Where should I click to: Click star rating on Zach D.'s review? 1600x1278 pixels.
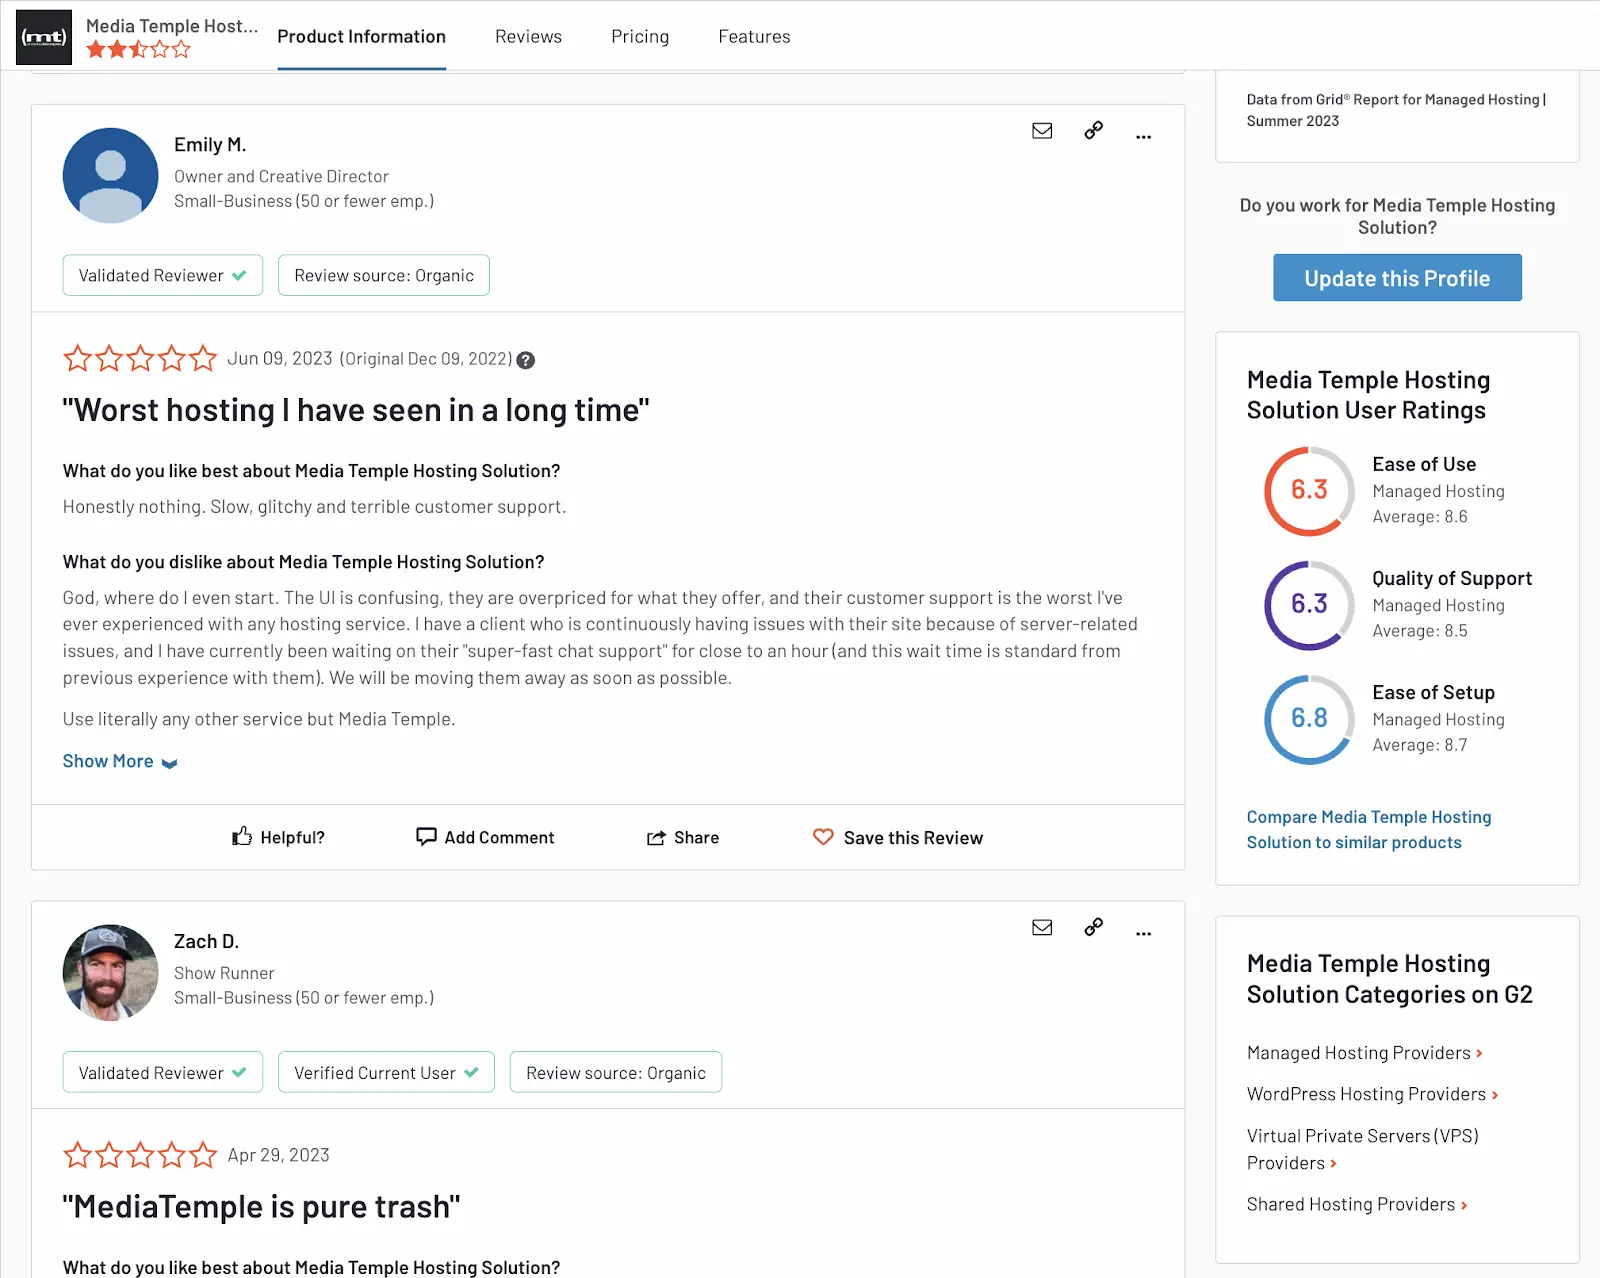coord(140,1155)
